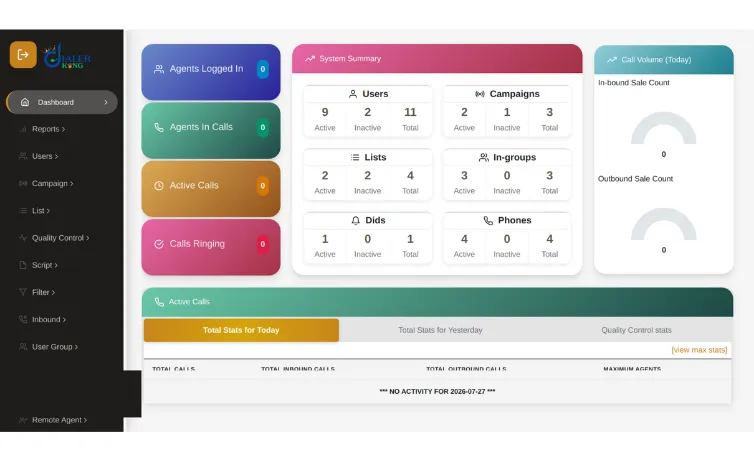754x462 pixels.
Task: Click the System Summary trend icon
Action: (x=310, y=58)
